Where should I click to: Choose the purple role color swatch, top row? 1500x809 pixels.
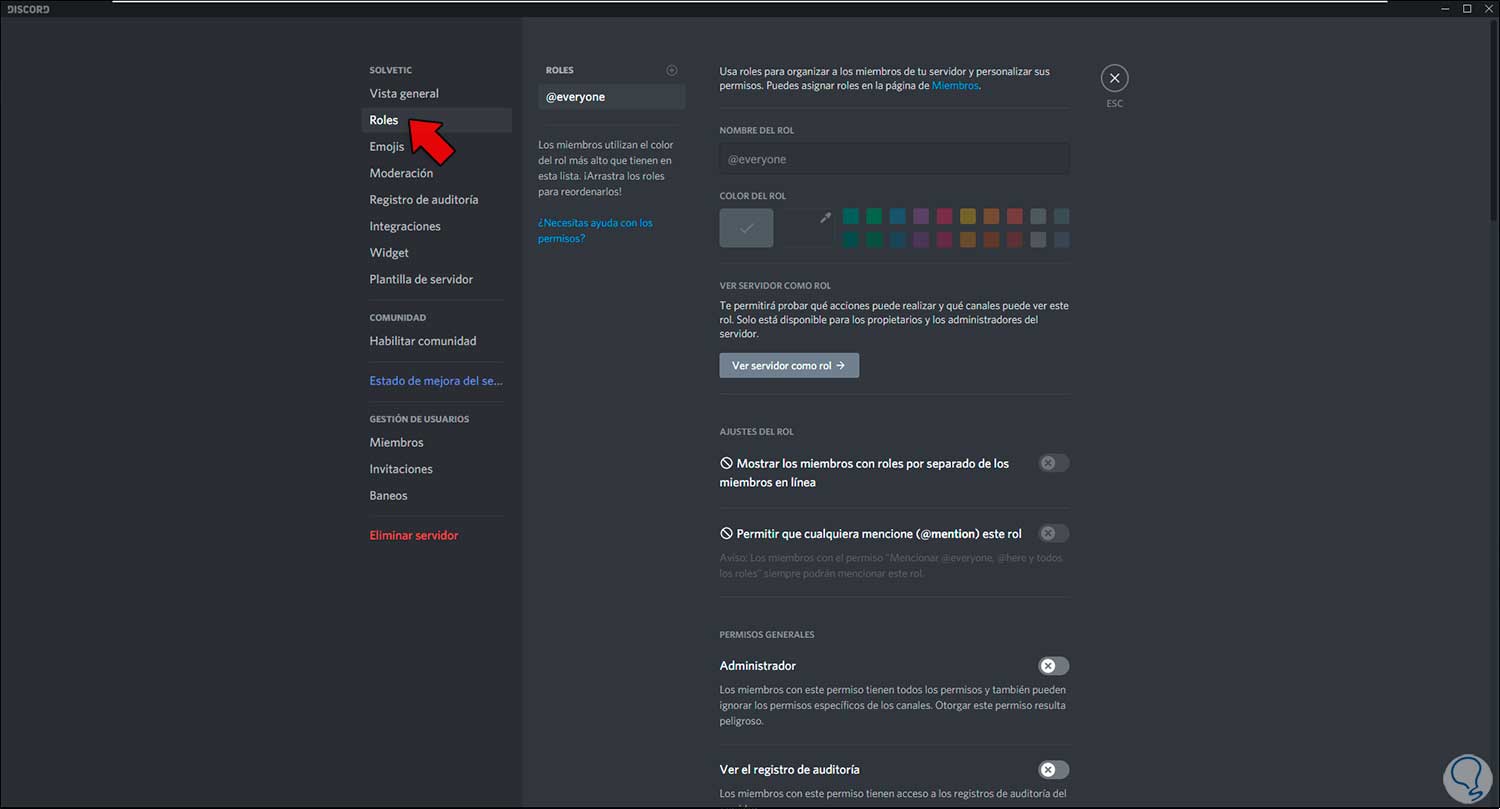click(921, 216)
